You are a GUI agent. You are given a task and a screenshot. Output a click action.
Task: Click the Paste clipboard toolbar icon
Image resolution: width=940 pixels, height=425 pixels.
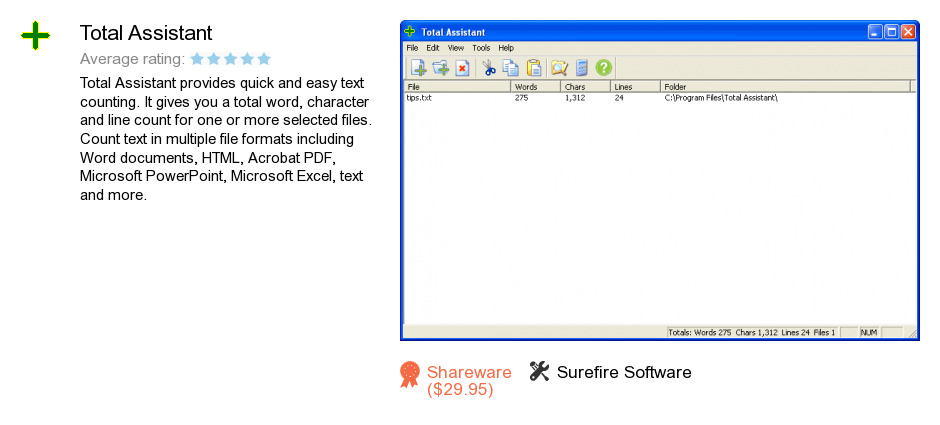click(534, 68)
